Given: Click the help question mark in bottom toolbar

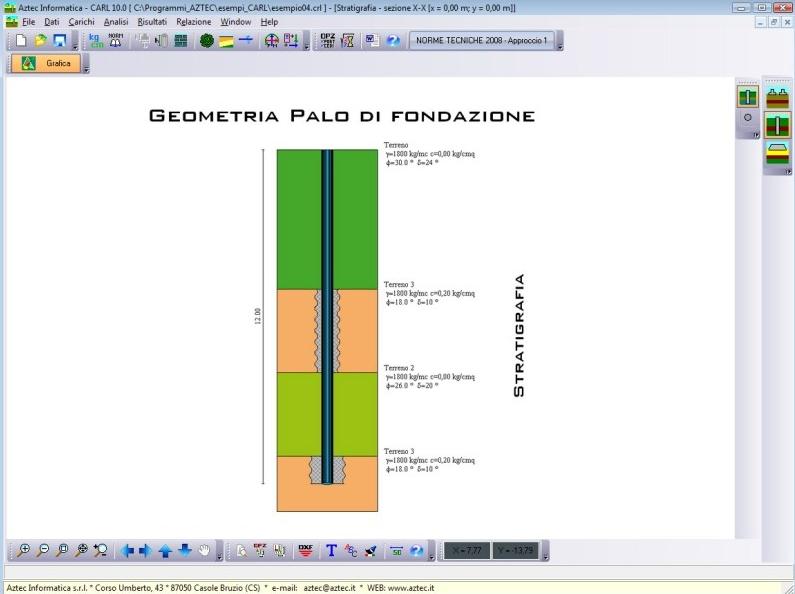Looking at the screenshot, I should 417,550.
